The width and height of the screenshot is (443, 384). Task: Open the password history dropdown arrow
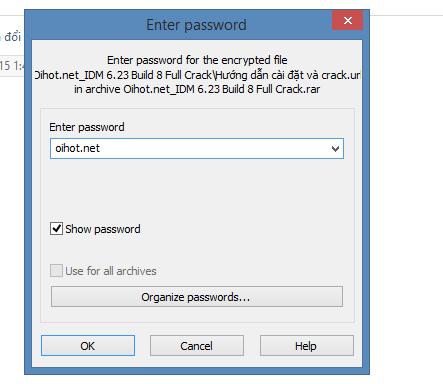[335, 149]
